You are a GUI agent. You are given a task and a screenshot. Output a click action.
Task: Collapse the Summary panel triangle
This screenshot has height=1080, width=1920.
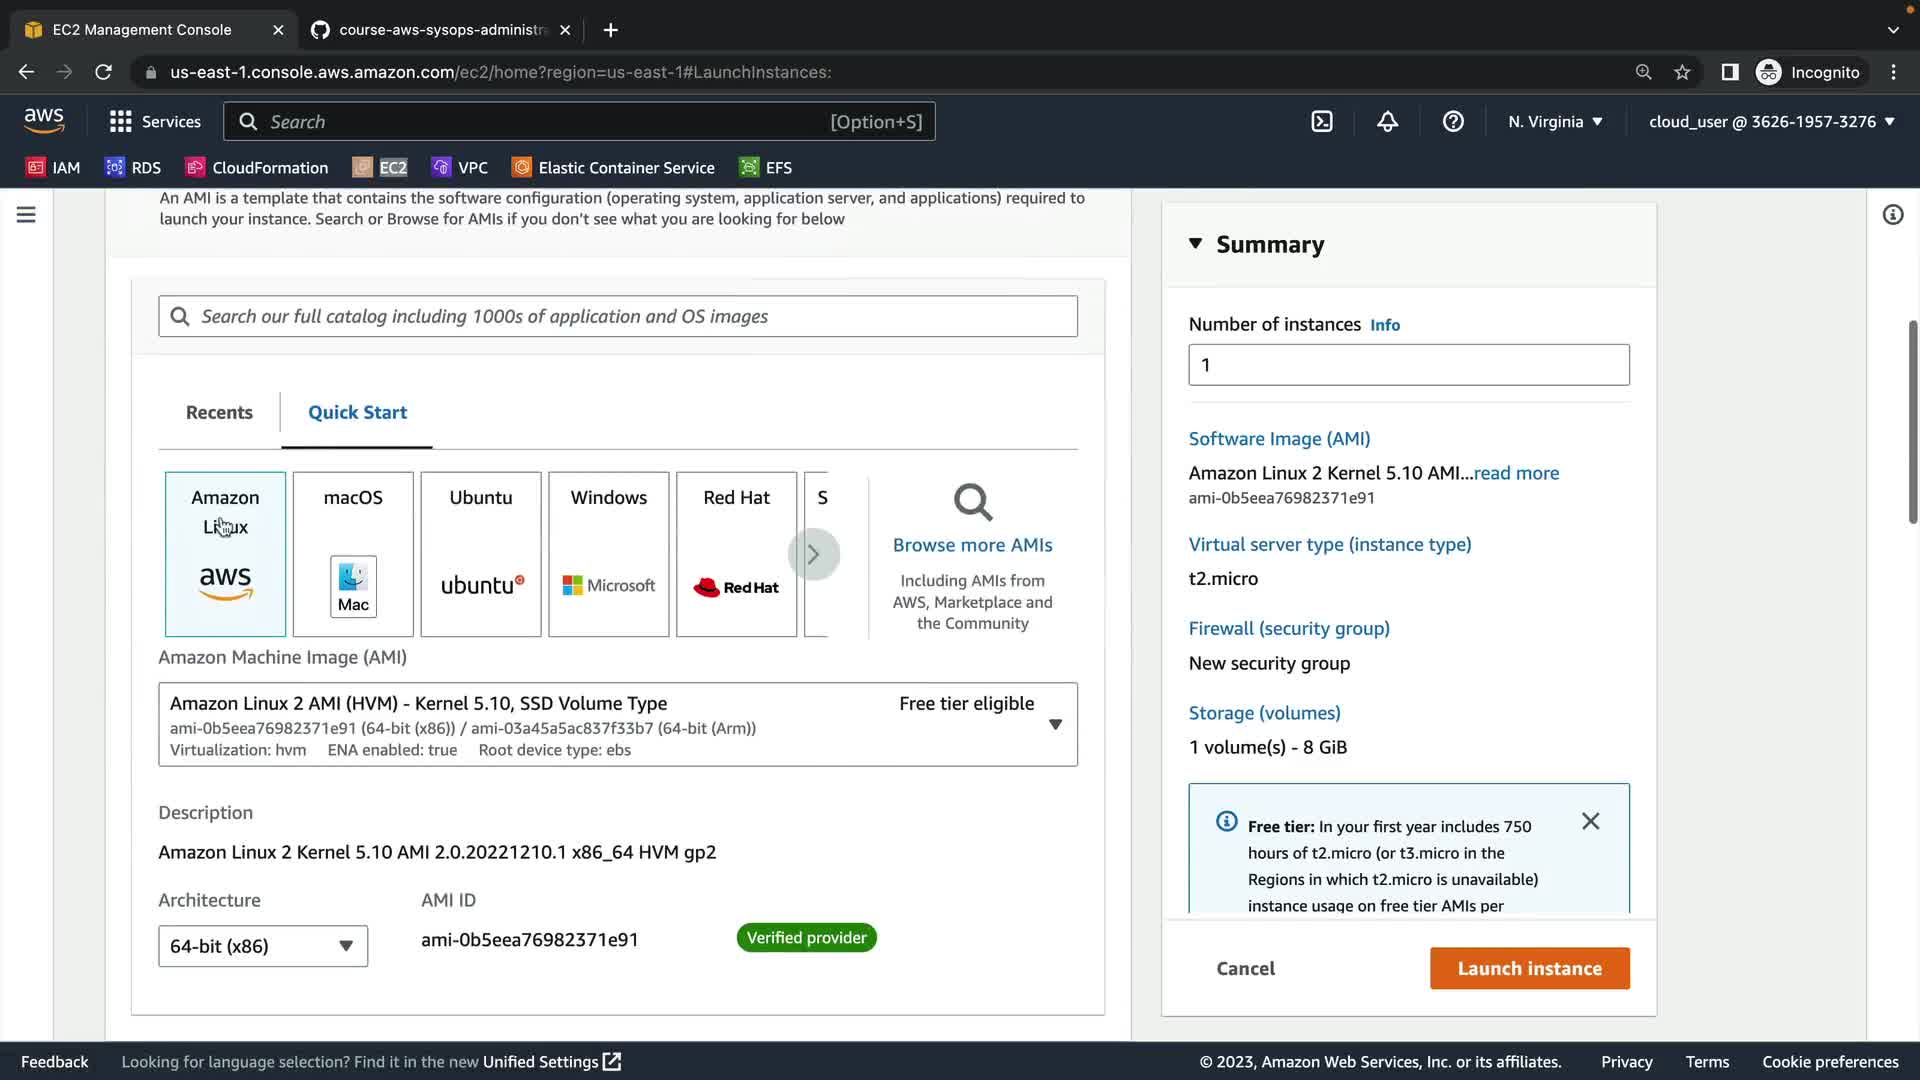pos(1195,243)
